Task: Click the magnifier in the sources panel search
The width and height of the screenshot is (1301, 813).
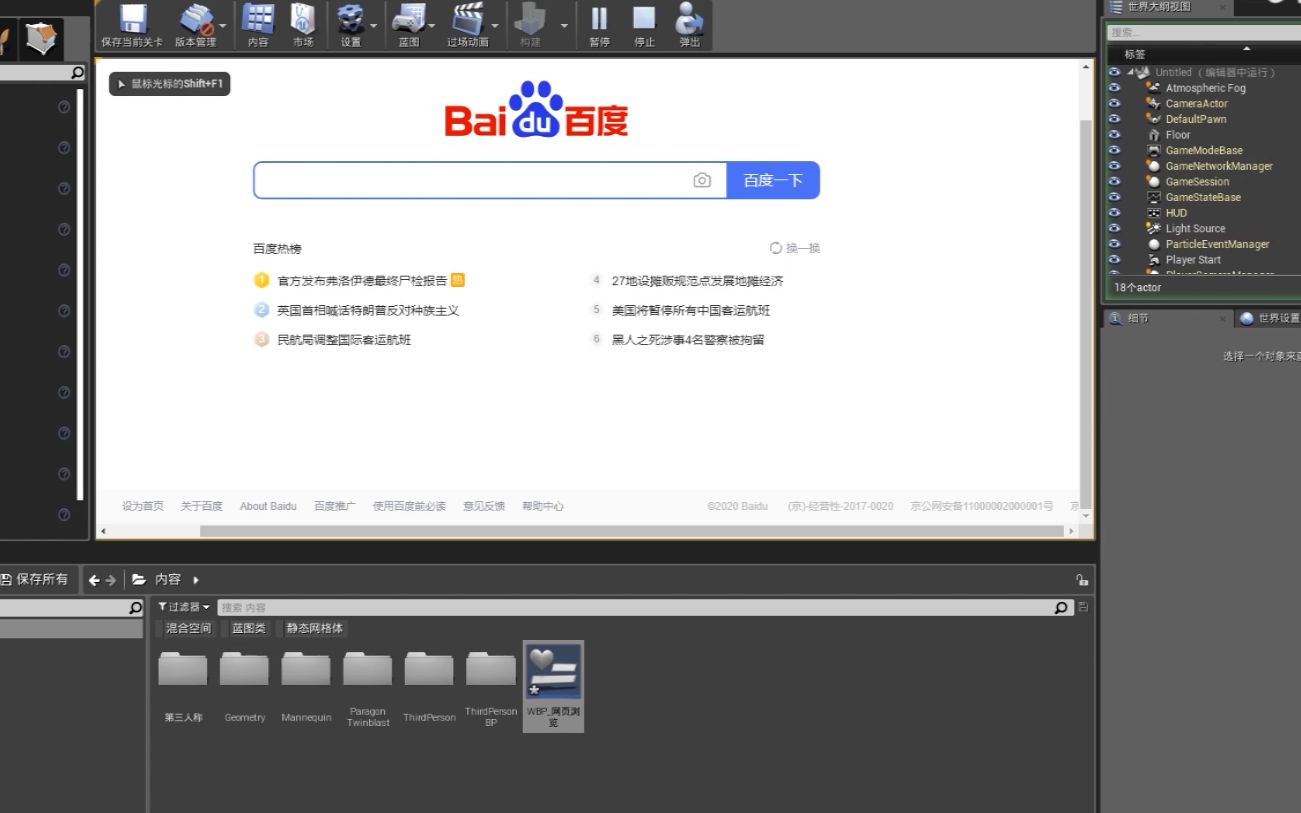Action: [136, 608]
